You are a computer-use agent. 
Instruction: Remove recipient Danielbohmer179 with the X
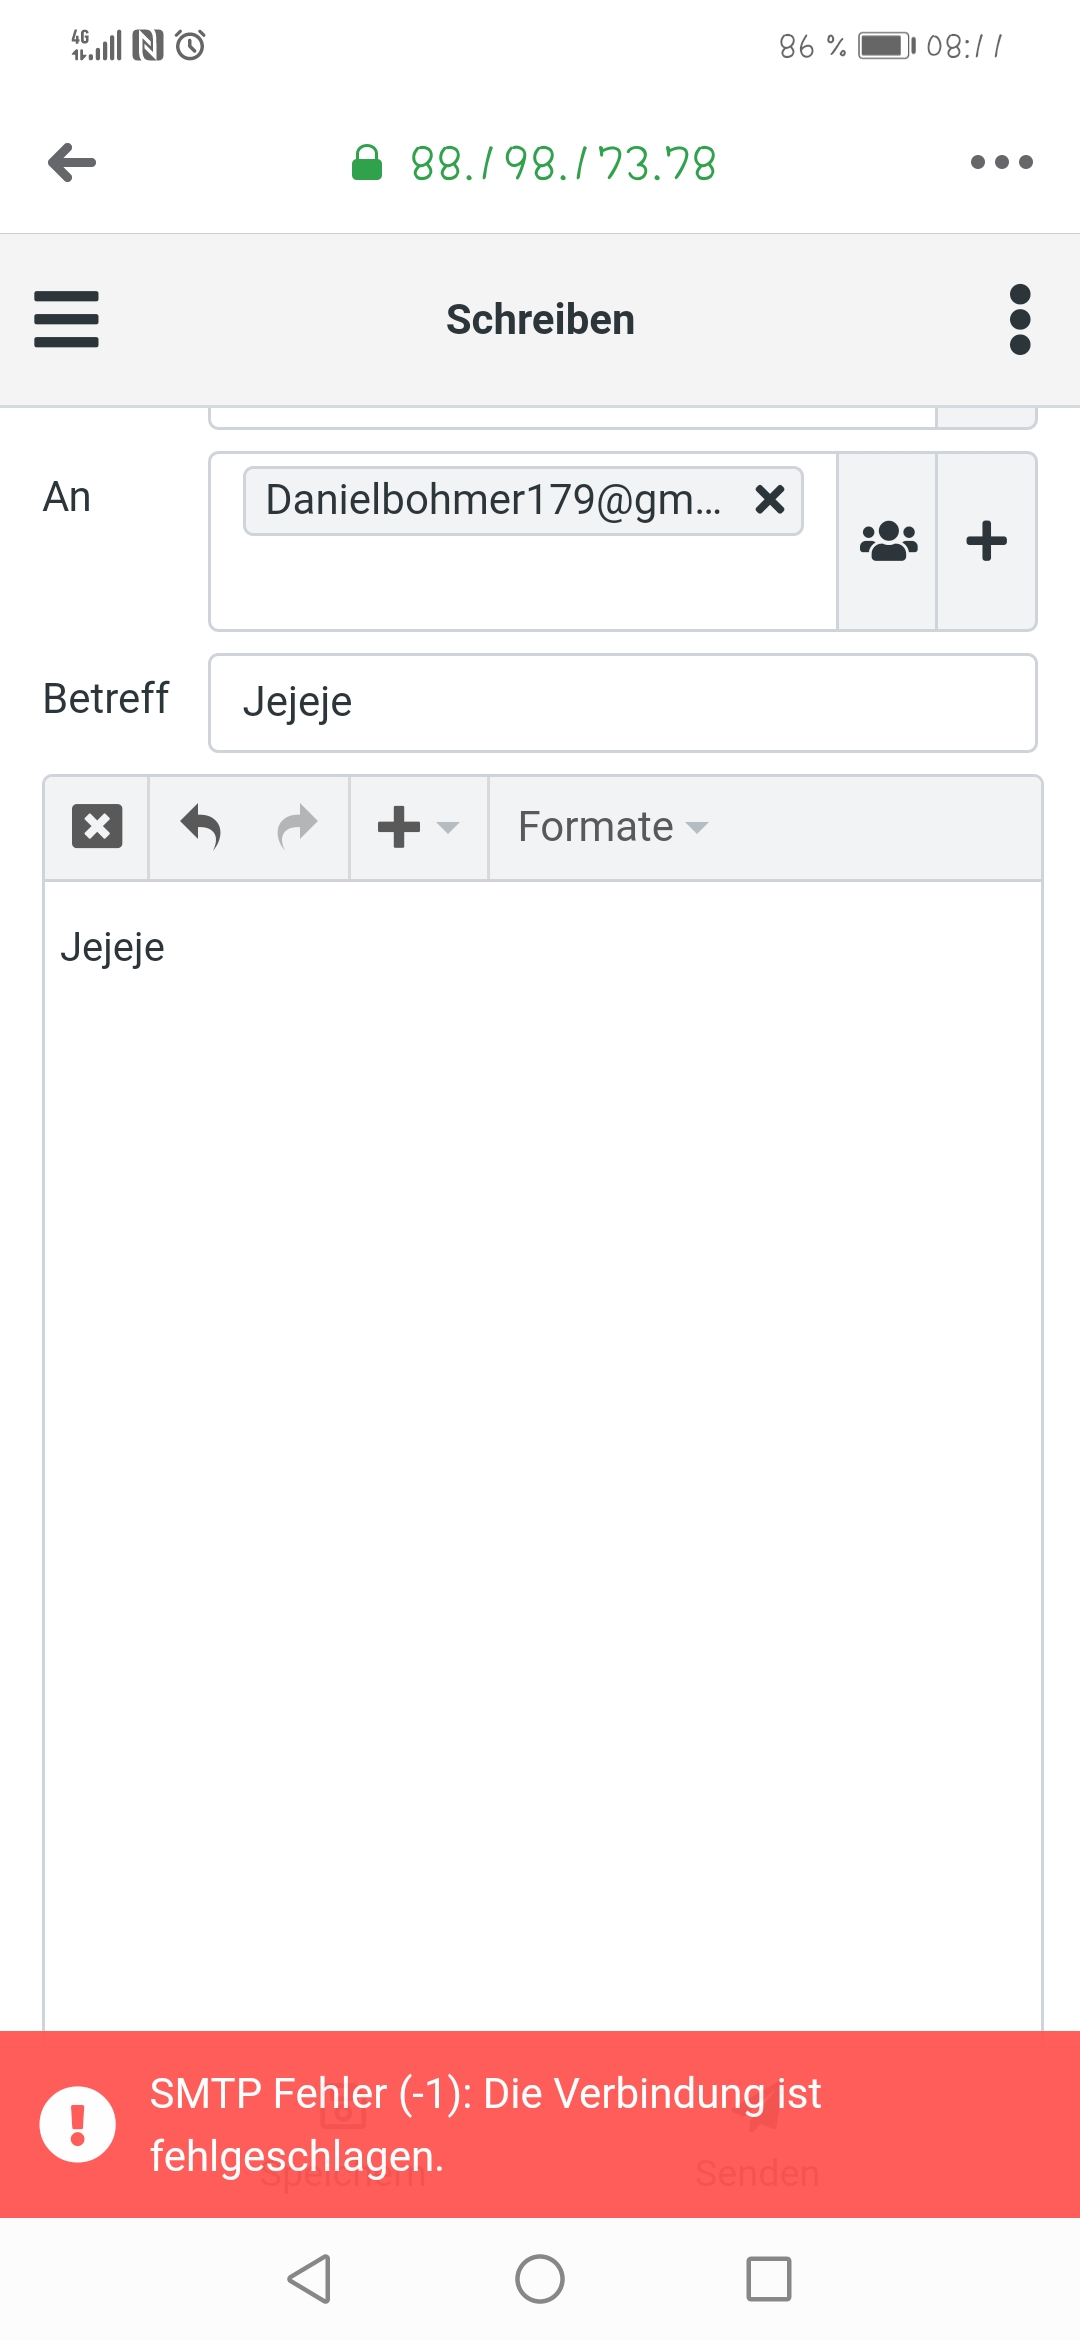pos(770,499)
